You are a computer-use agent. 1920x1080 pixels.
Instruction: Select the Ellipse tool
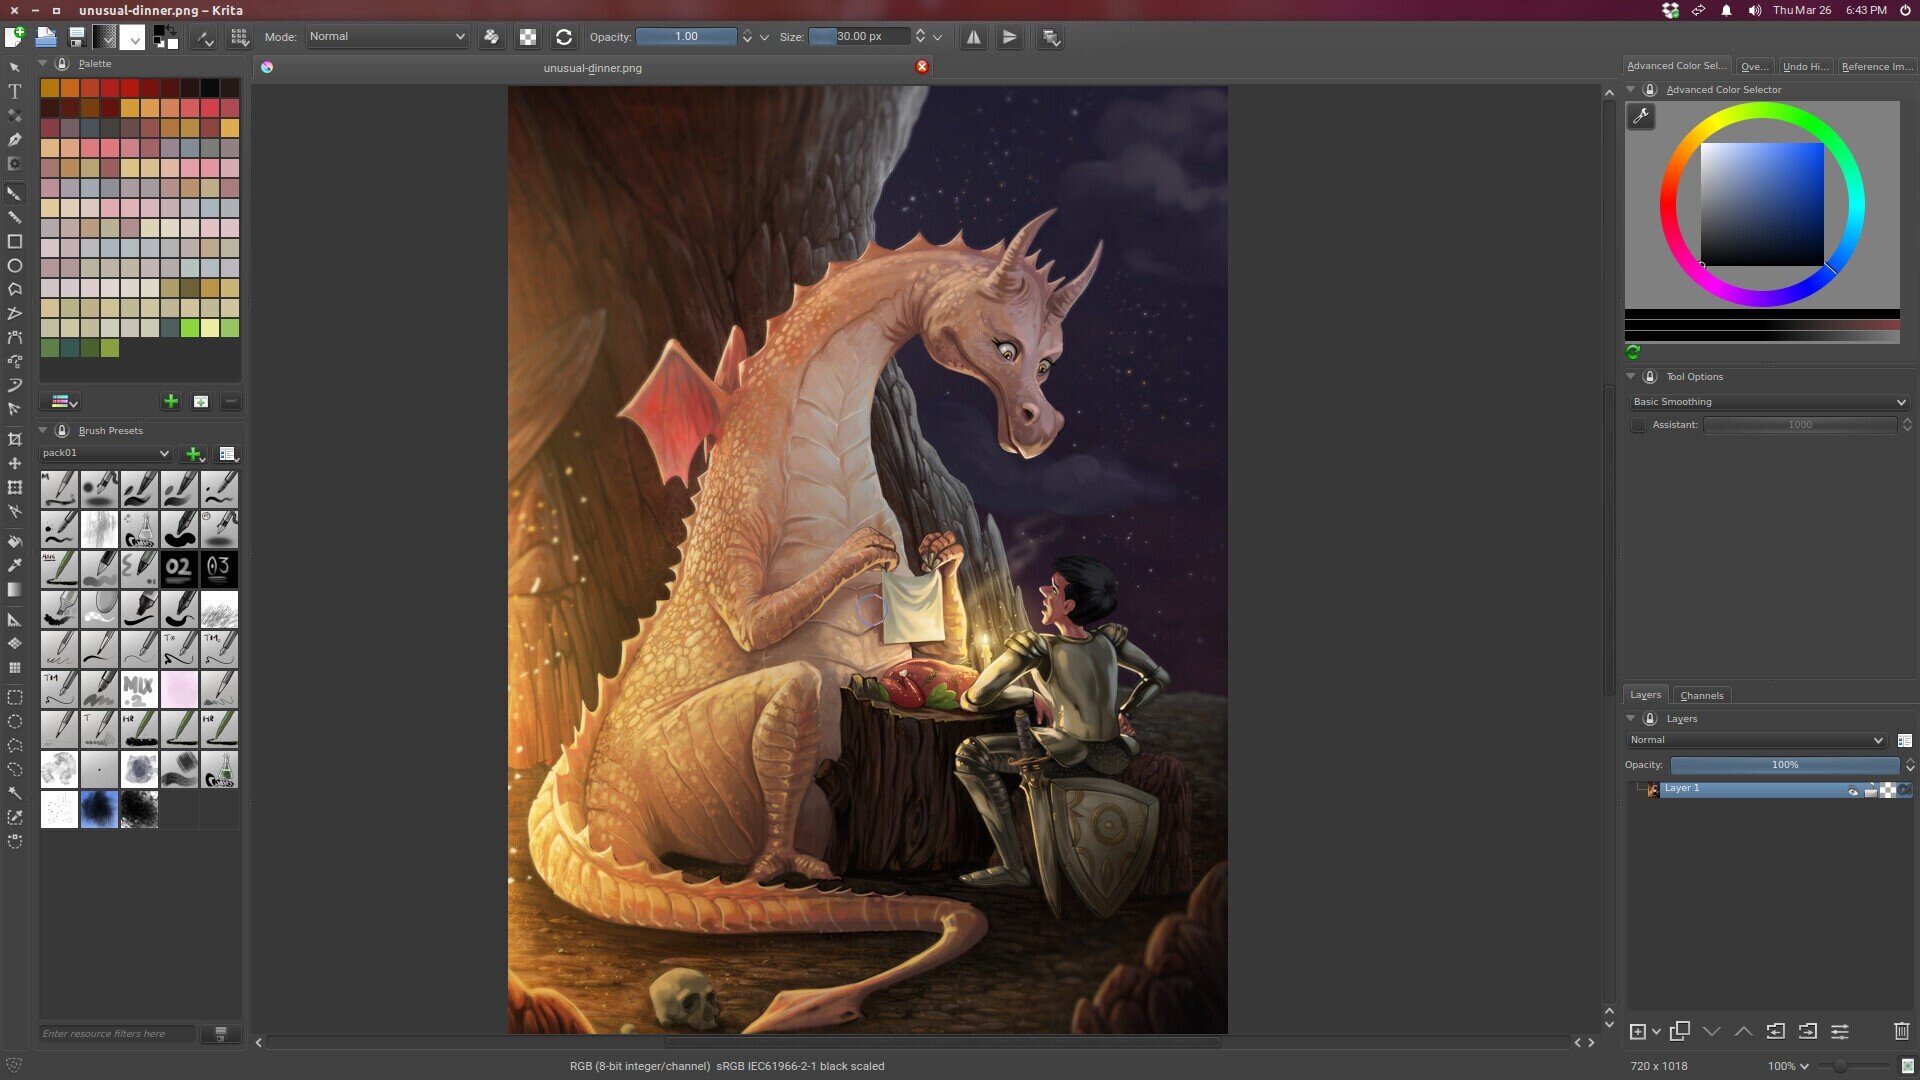click(15, 265)
